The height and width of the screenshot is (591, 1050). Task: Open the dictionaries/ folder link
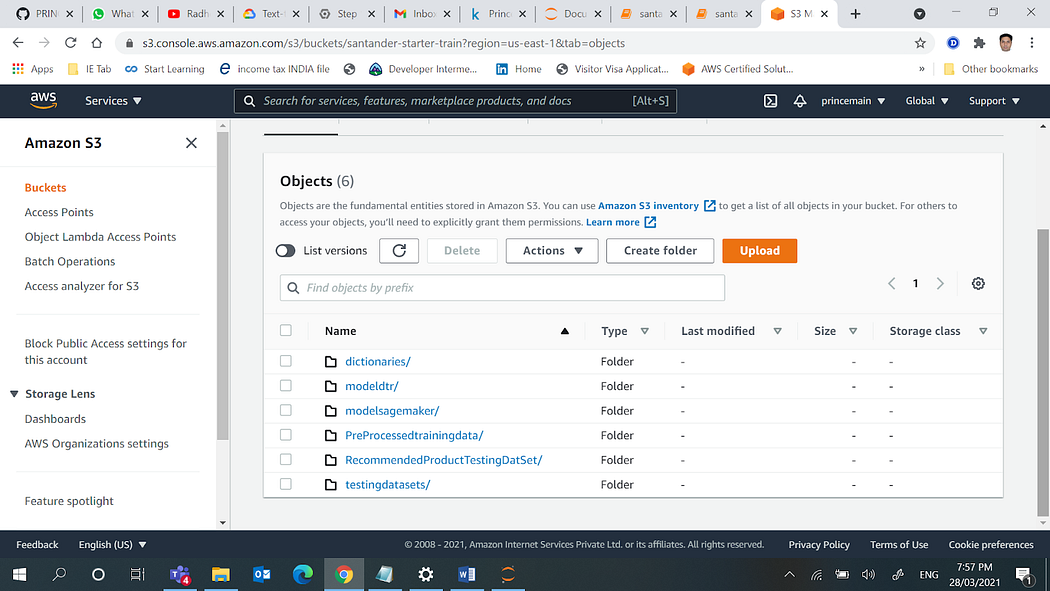tap(378, 361)
